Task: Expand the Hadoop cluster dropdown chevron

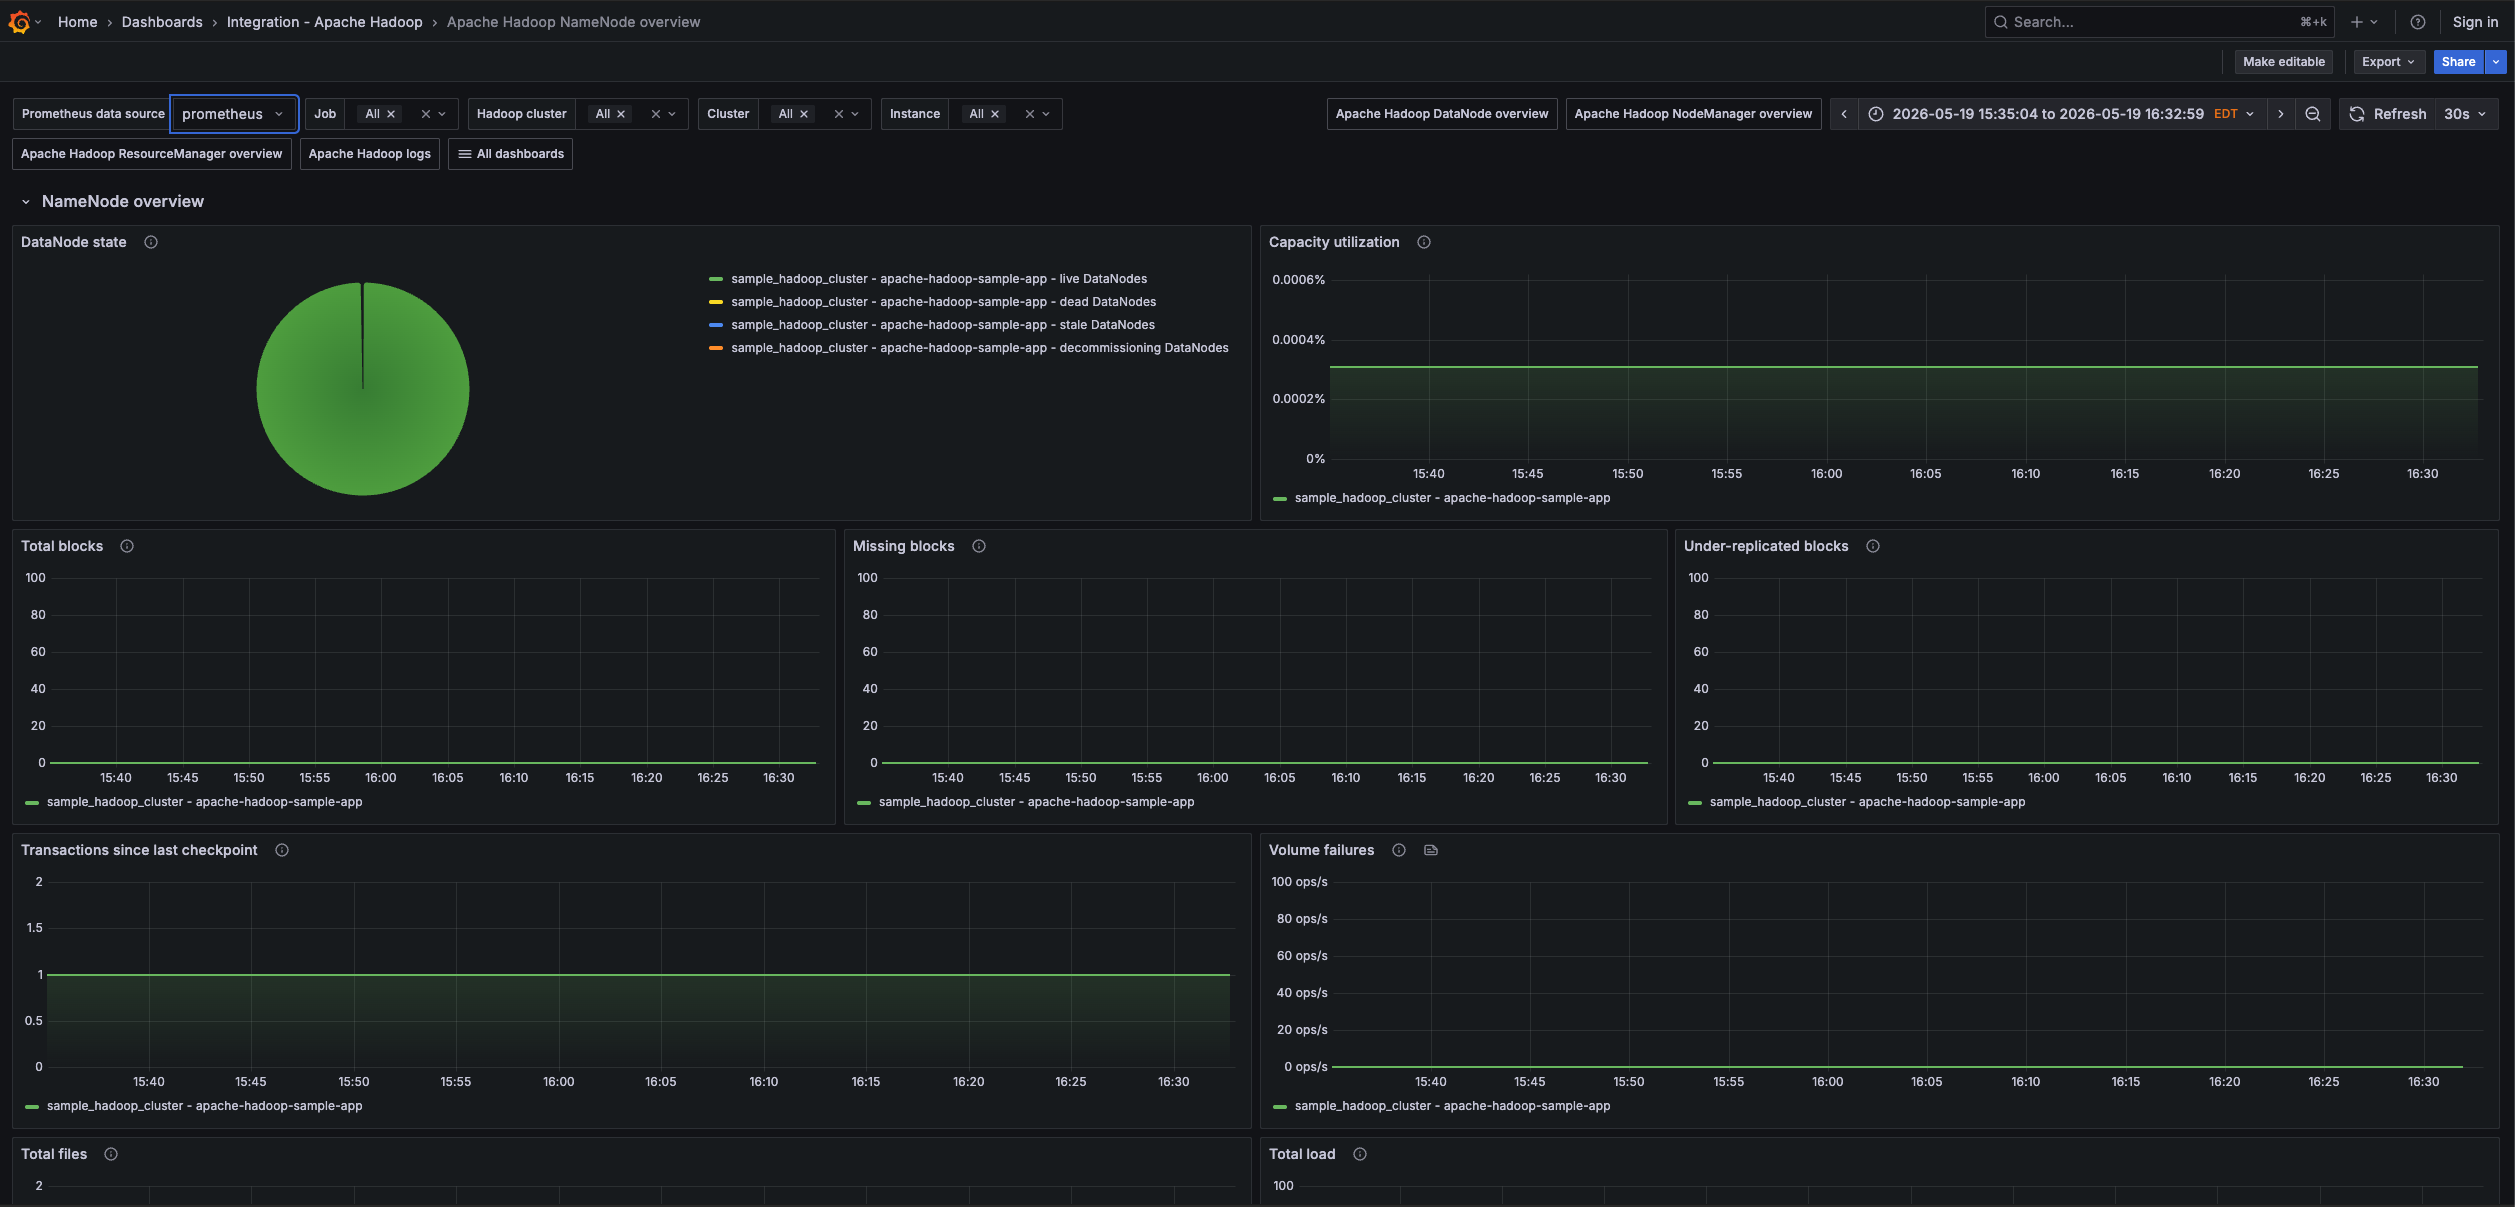Action: (x=672, y=114)
